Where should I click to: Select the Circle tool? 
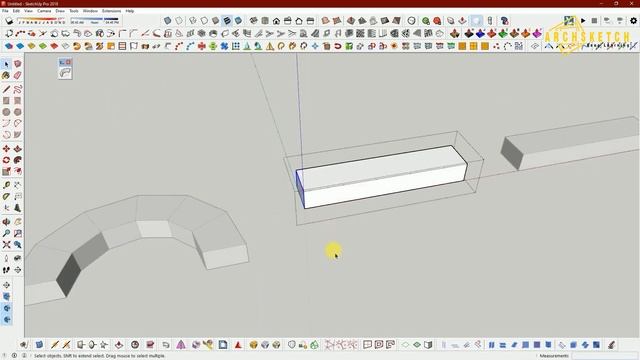(x=6, y=112)
